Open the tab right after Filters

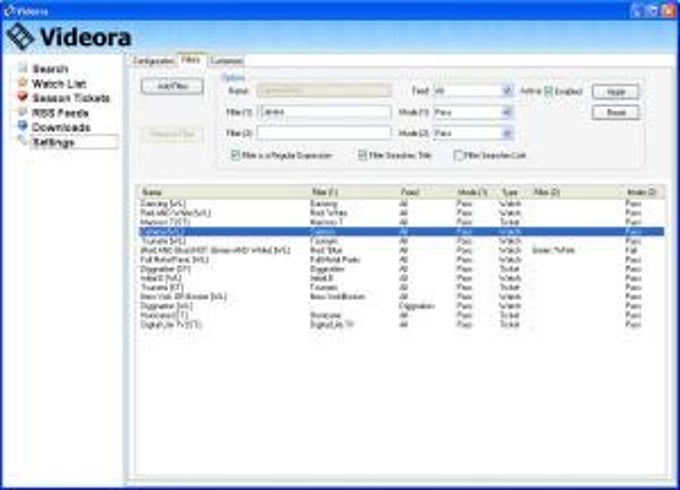(x=226, y=61)
